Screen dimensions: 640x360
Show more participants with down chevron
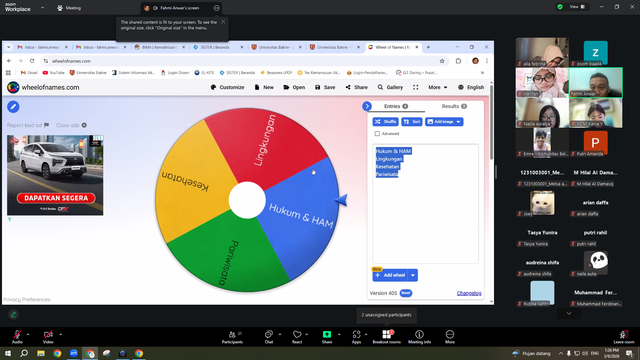pyautogui.click(x=569, y=313)
